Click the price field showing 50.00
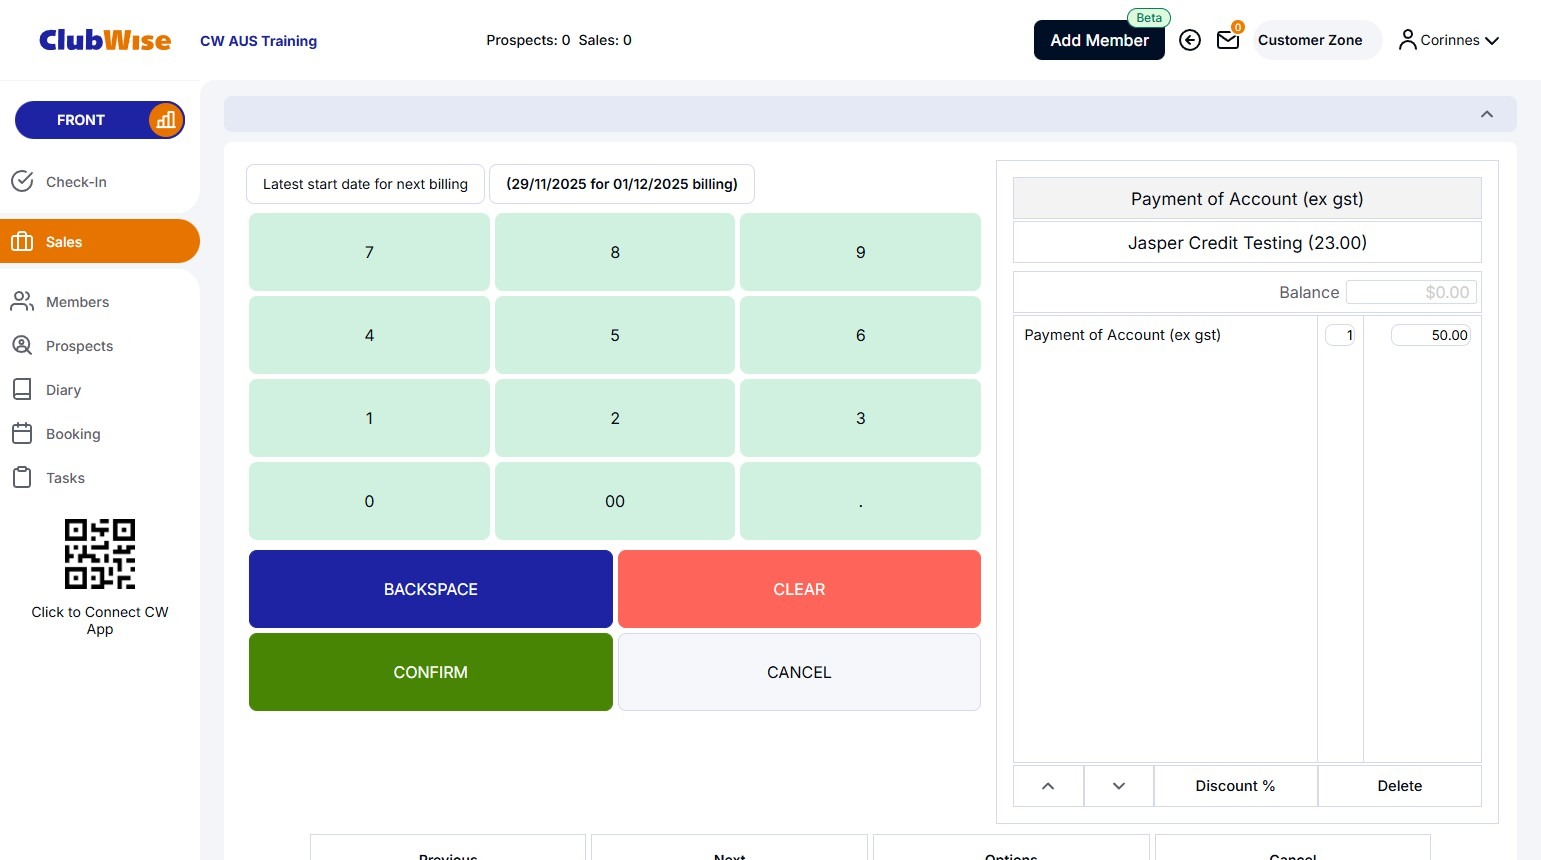Viewport: 1541px width, 860px height. point(1431,335)
